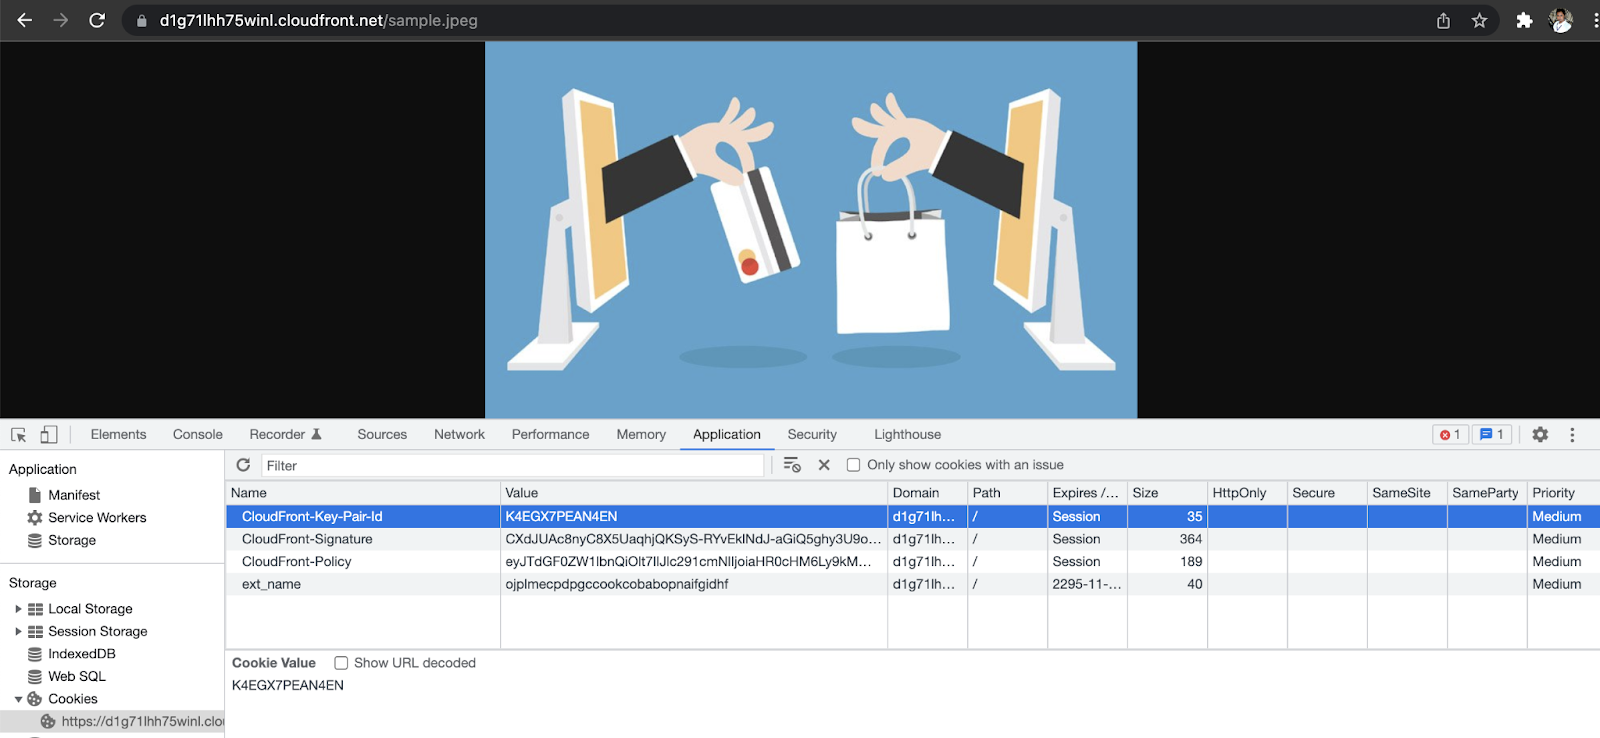Sort cookies by Name column
Viewport: 1600px width, 738px height.
point(363,493)
